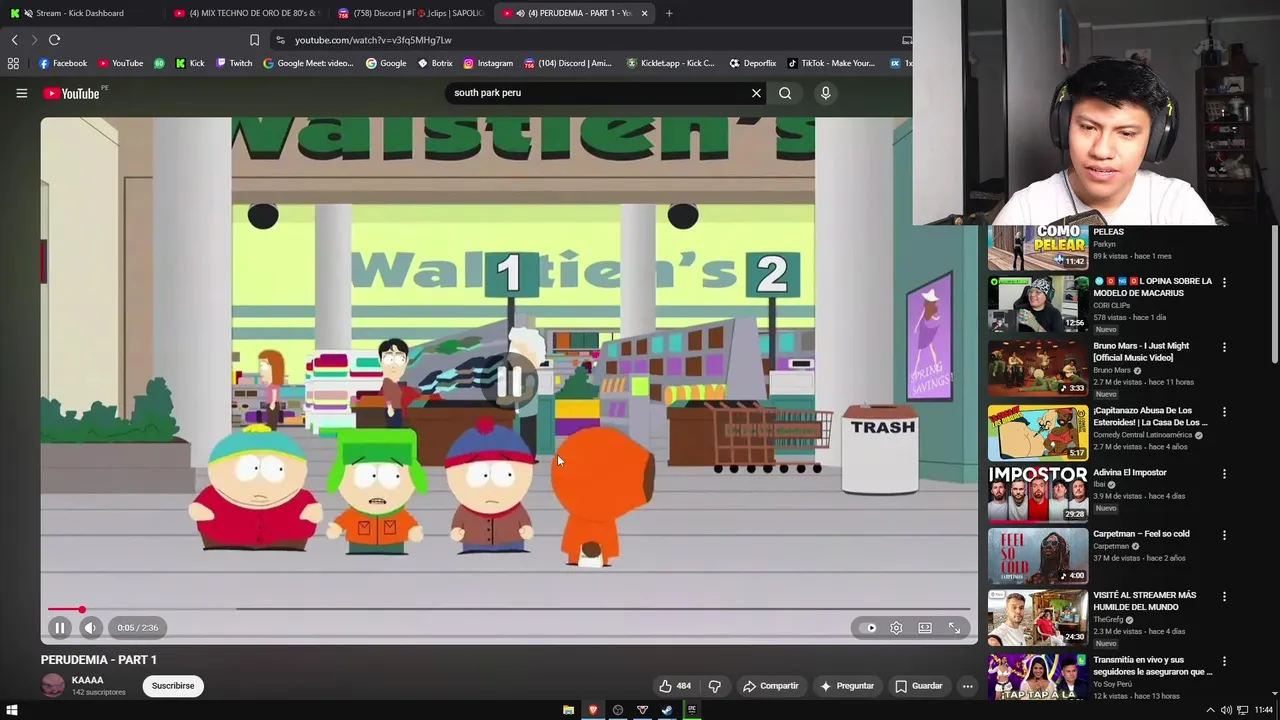Open options for Visité al streamer video
The image size is (1280, 720).
point(1224,596)
